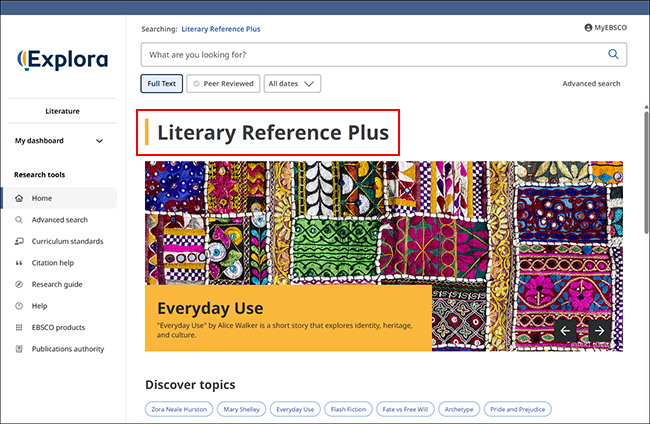Expand the My dashboard section
The width and height of the screenshot is (650, 424).
[x=59, y=141]
